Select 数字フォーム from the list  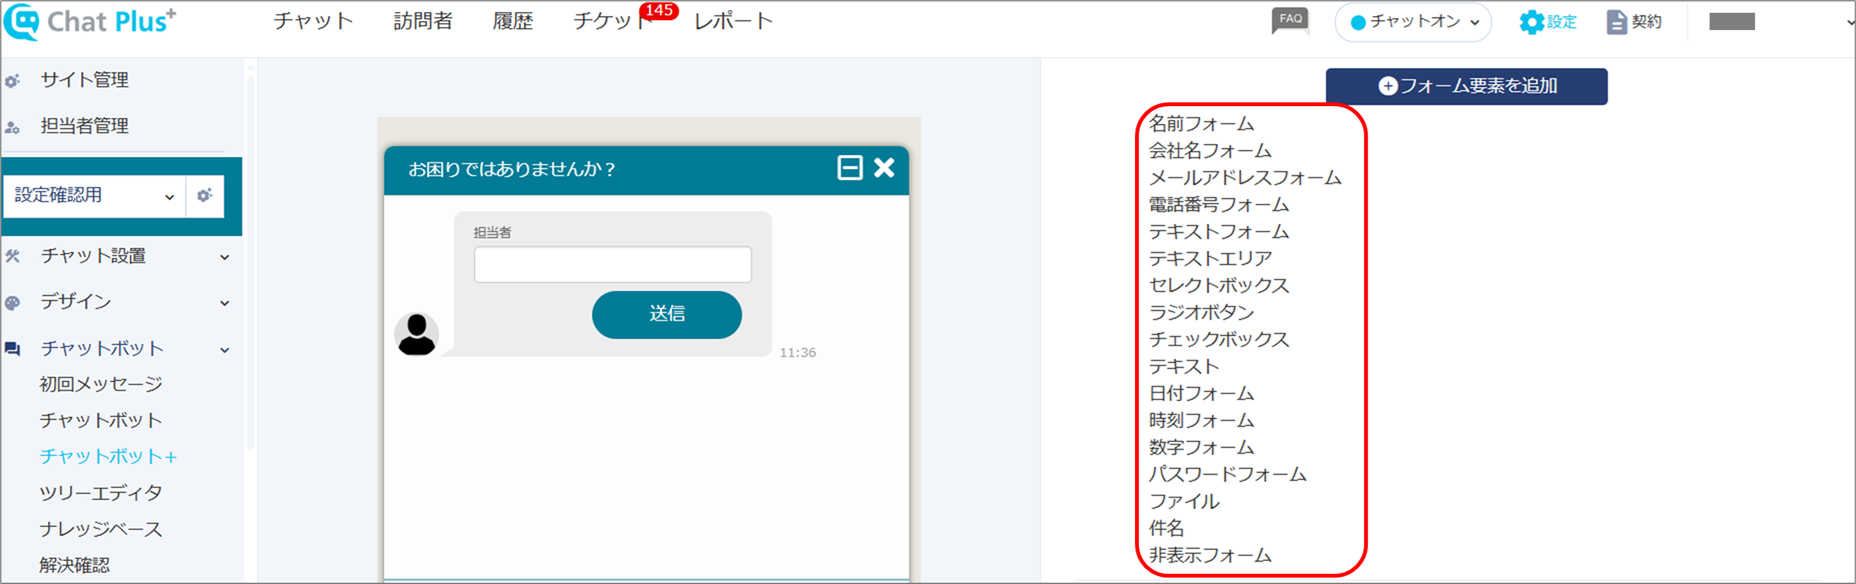coord(1201,448)
